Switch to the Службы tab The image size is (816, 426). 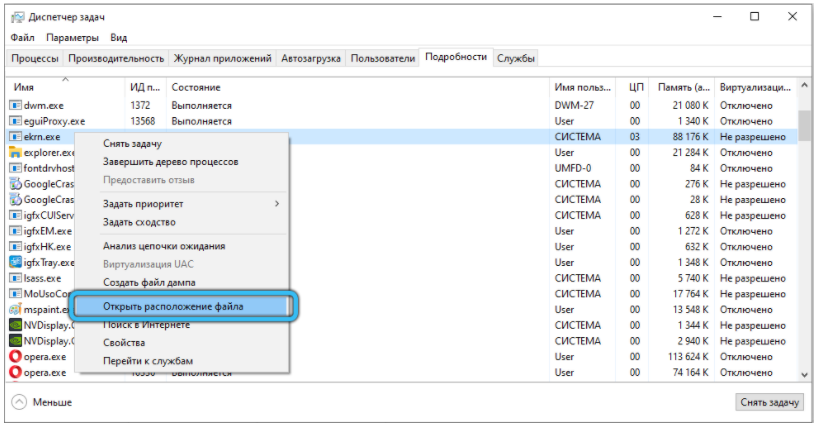click(x=516, y=59)
